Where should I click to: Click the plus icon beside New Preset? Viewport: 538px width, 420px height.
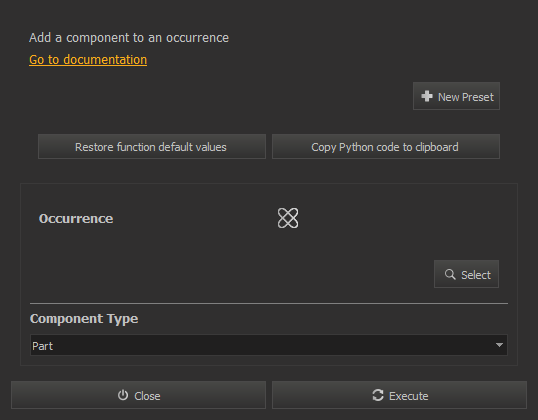pos(427,96)
